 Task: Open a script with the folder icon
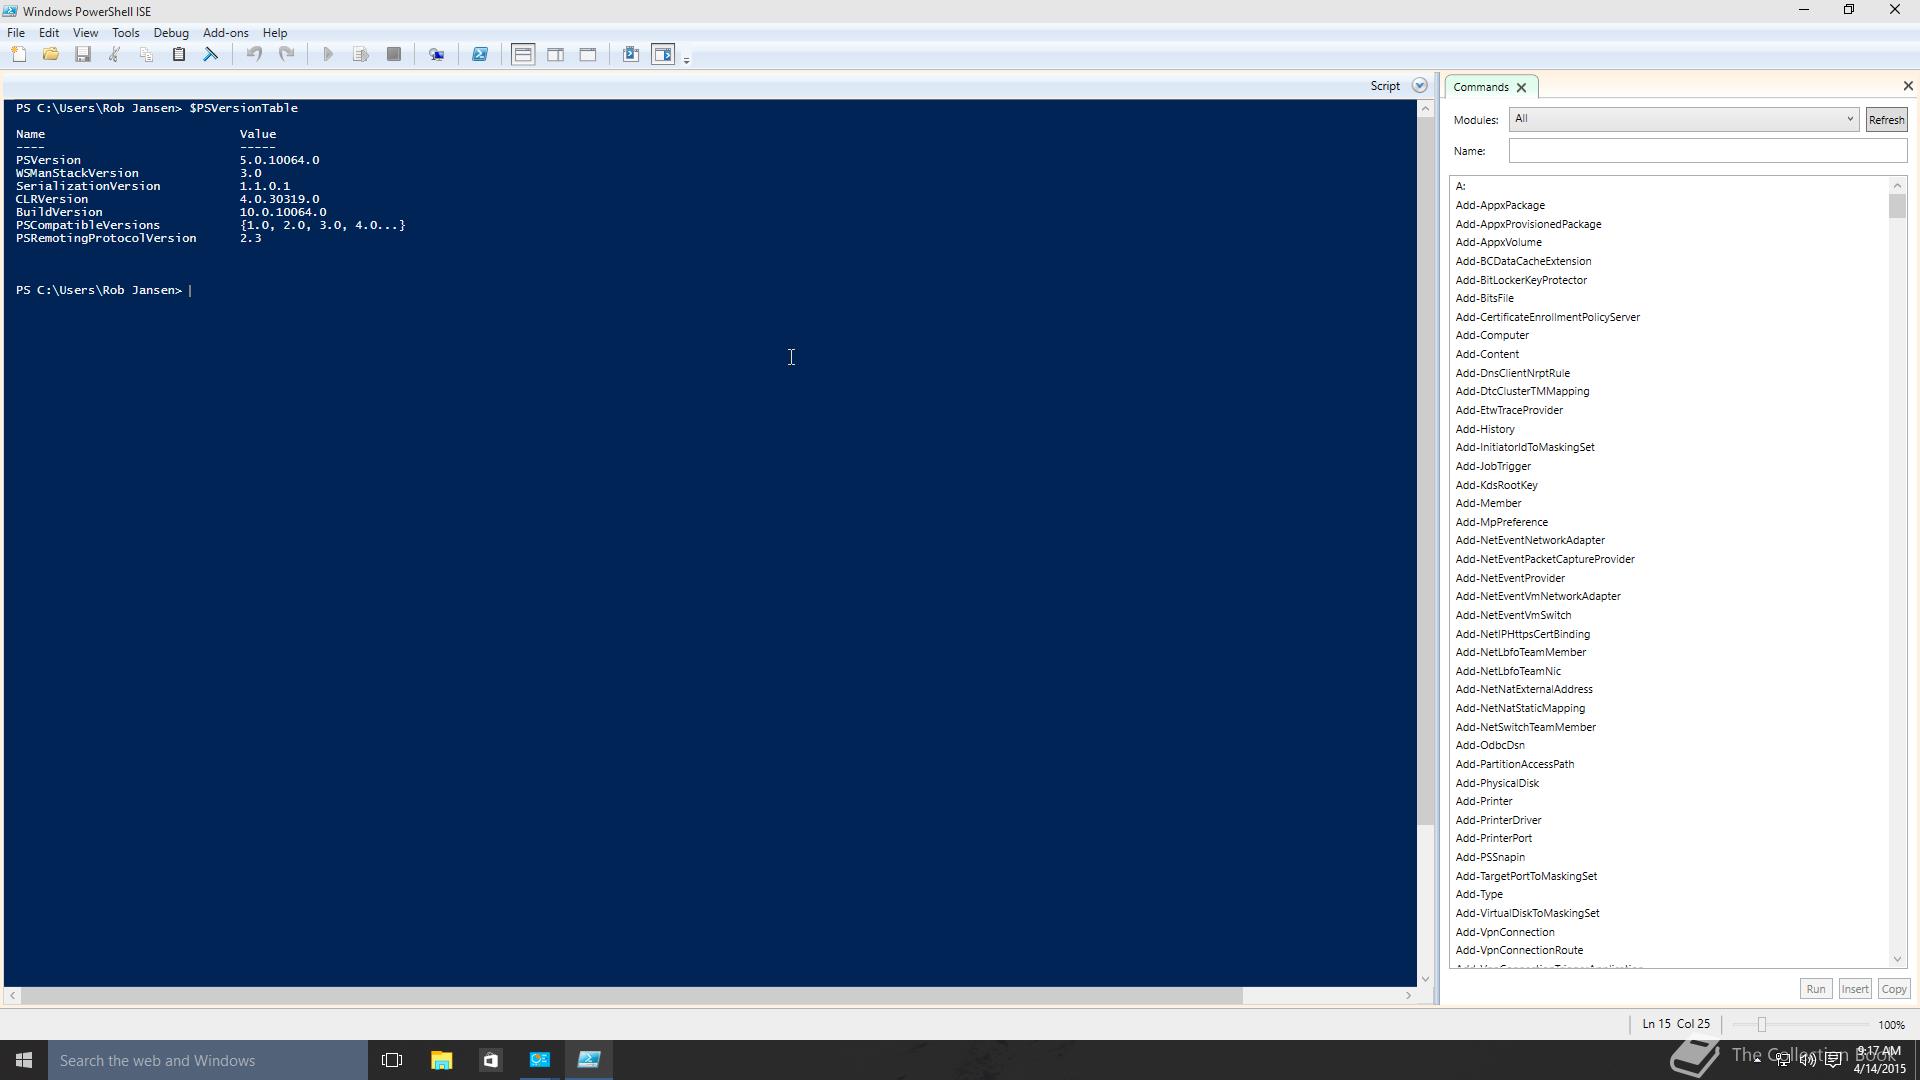point(50,55)
